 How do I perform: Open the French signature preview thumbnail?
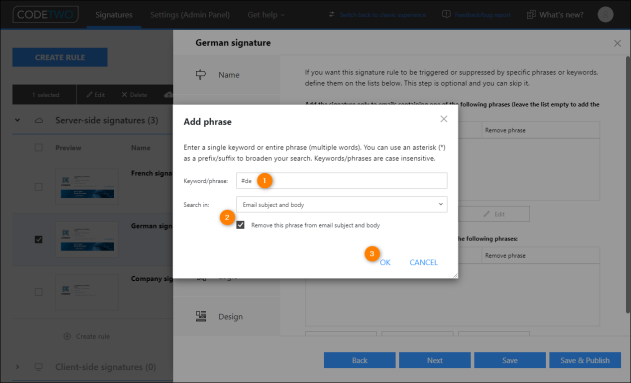coord(87,187)
